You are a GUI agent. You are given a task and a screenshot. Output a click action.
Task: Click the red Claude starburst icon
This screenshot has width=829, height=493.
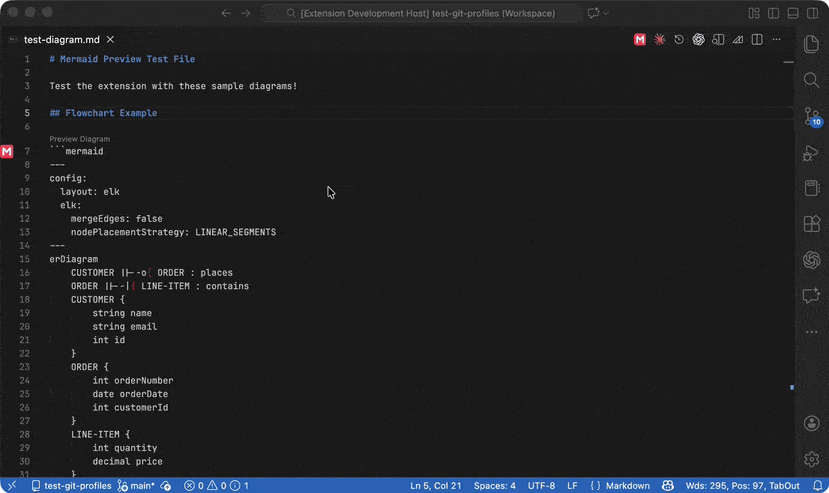pyautogui.click(x=659, y=40)
